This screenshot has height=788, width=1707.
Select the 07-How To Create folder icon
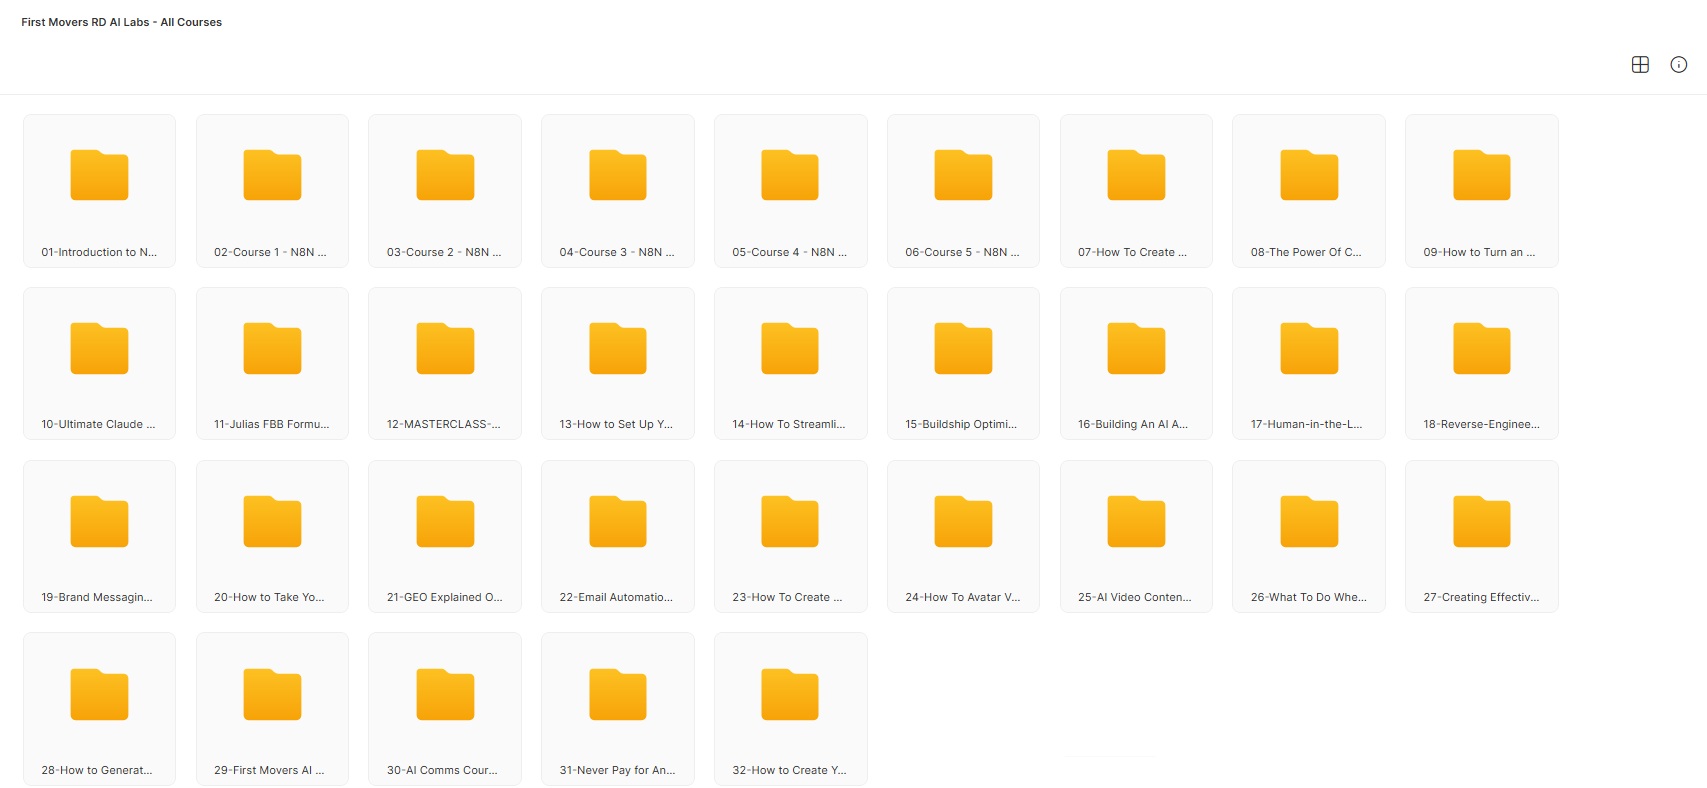1135,176
